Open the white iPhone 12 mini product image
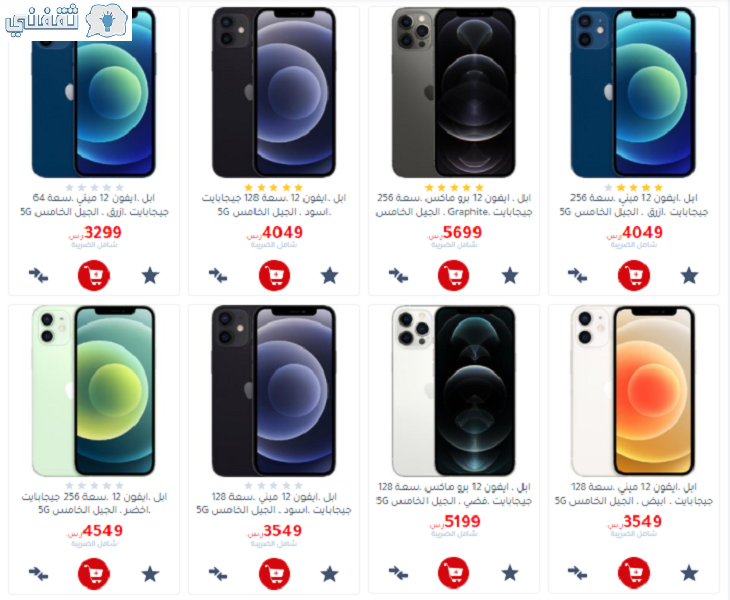 click(634, 391)
